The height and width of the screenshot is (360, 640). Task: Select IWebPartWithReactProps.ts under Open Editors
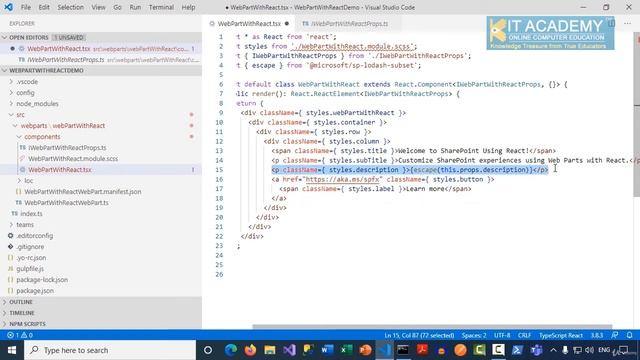coord(101,60)
